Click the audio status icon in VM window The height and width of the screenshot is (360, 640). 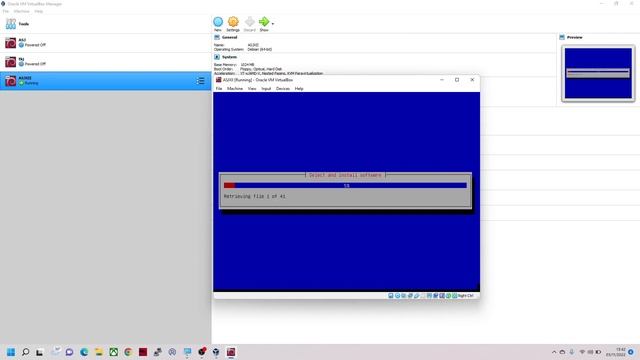point(404,296)
